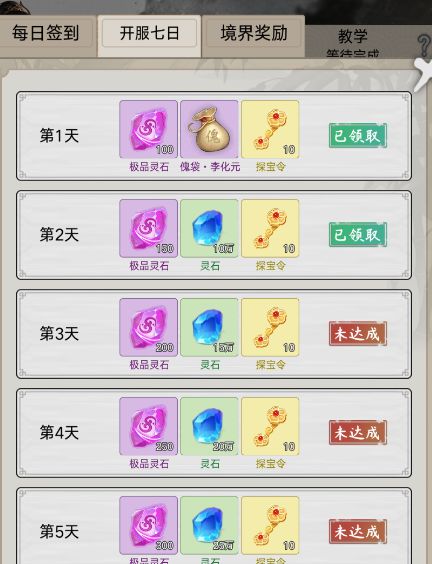Tap the Day 5 blue 灵石 icon
The width and height of the screenshot is (432, 564).
point(209,526)
